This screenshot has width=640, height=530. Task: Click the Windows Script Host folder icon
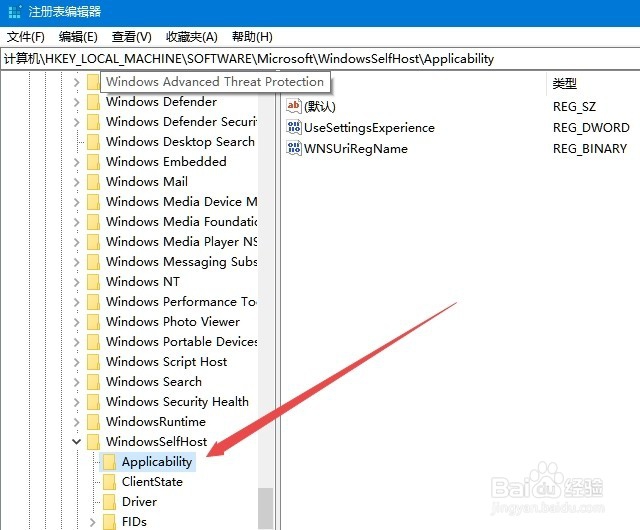(x=93, y=362)
